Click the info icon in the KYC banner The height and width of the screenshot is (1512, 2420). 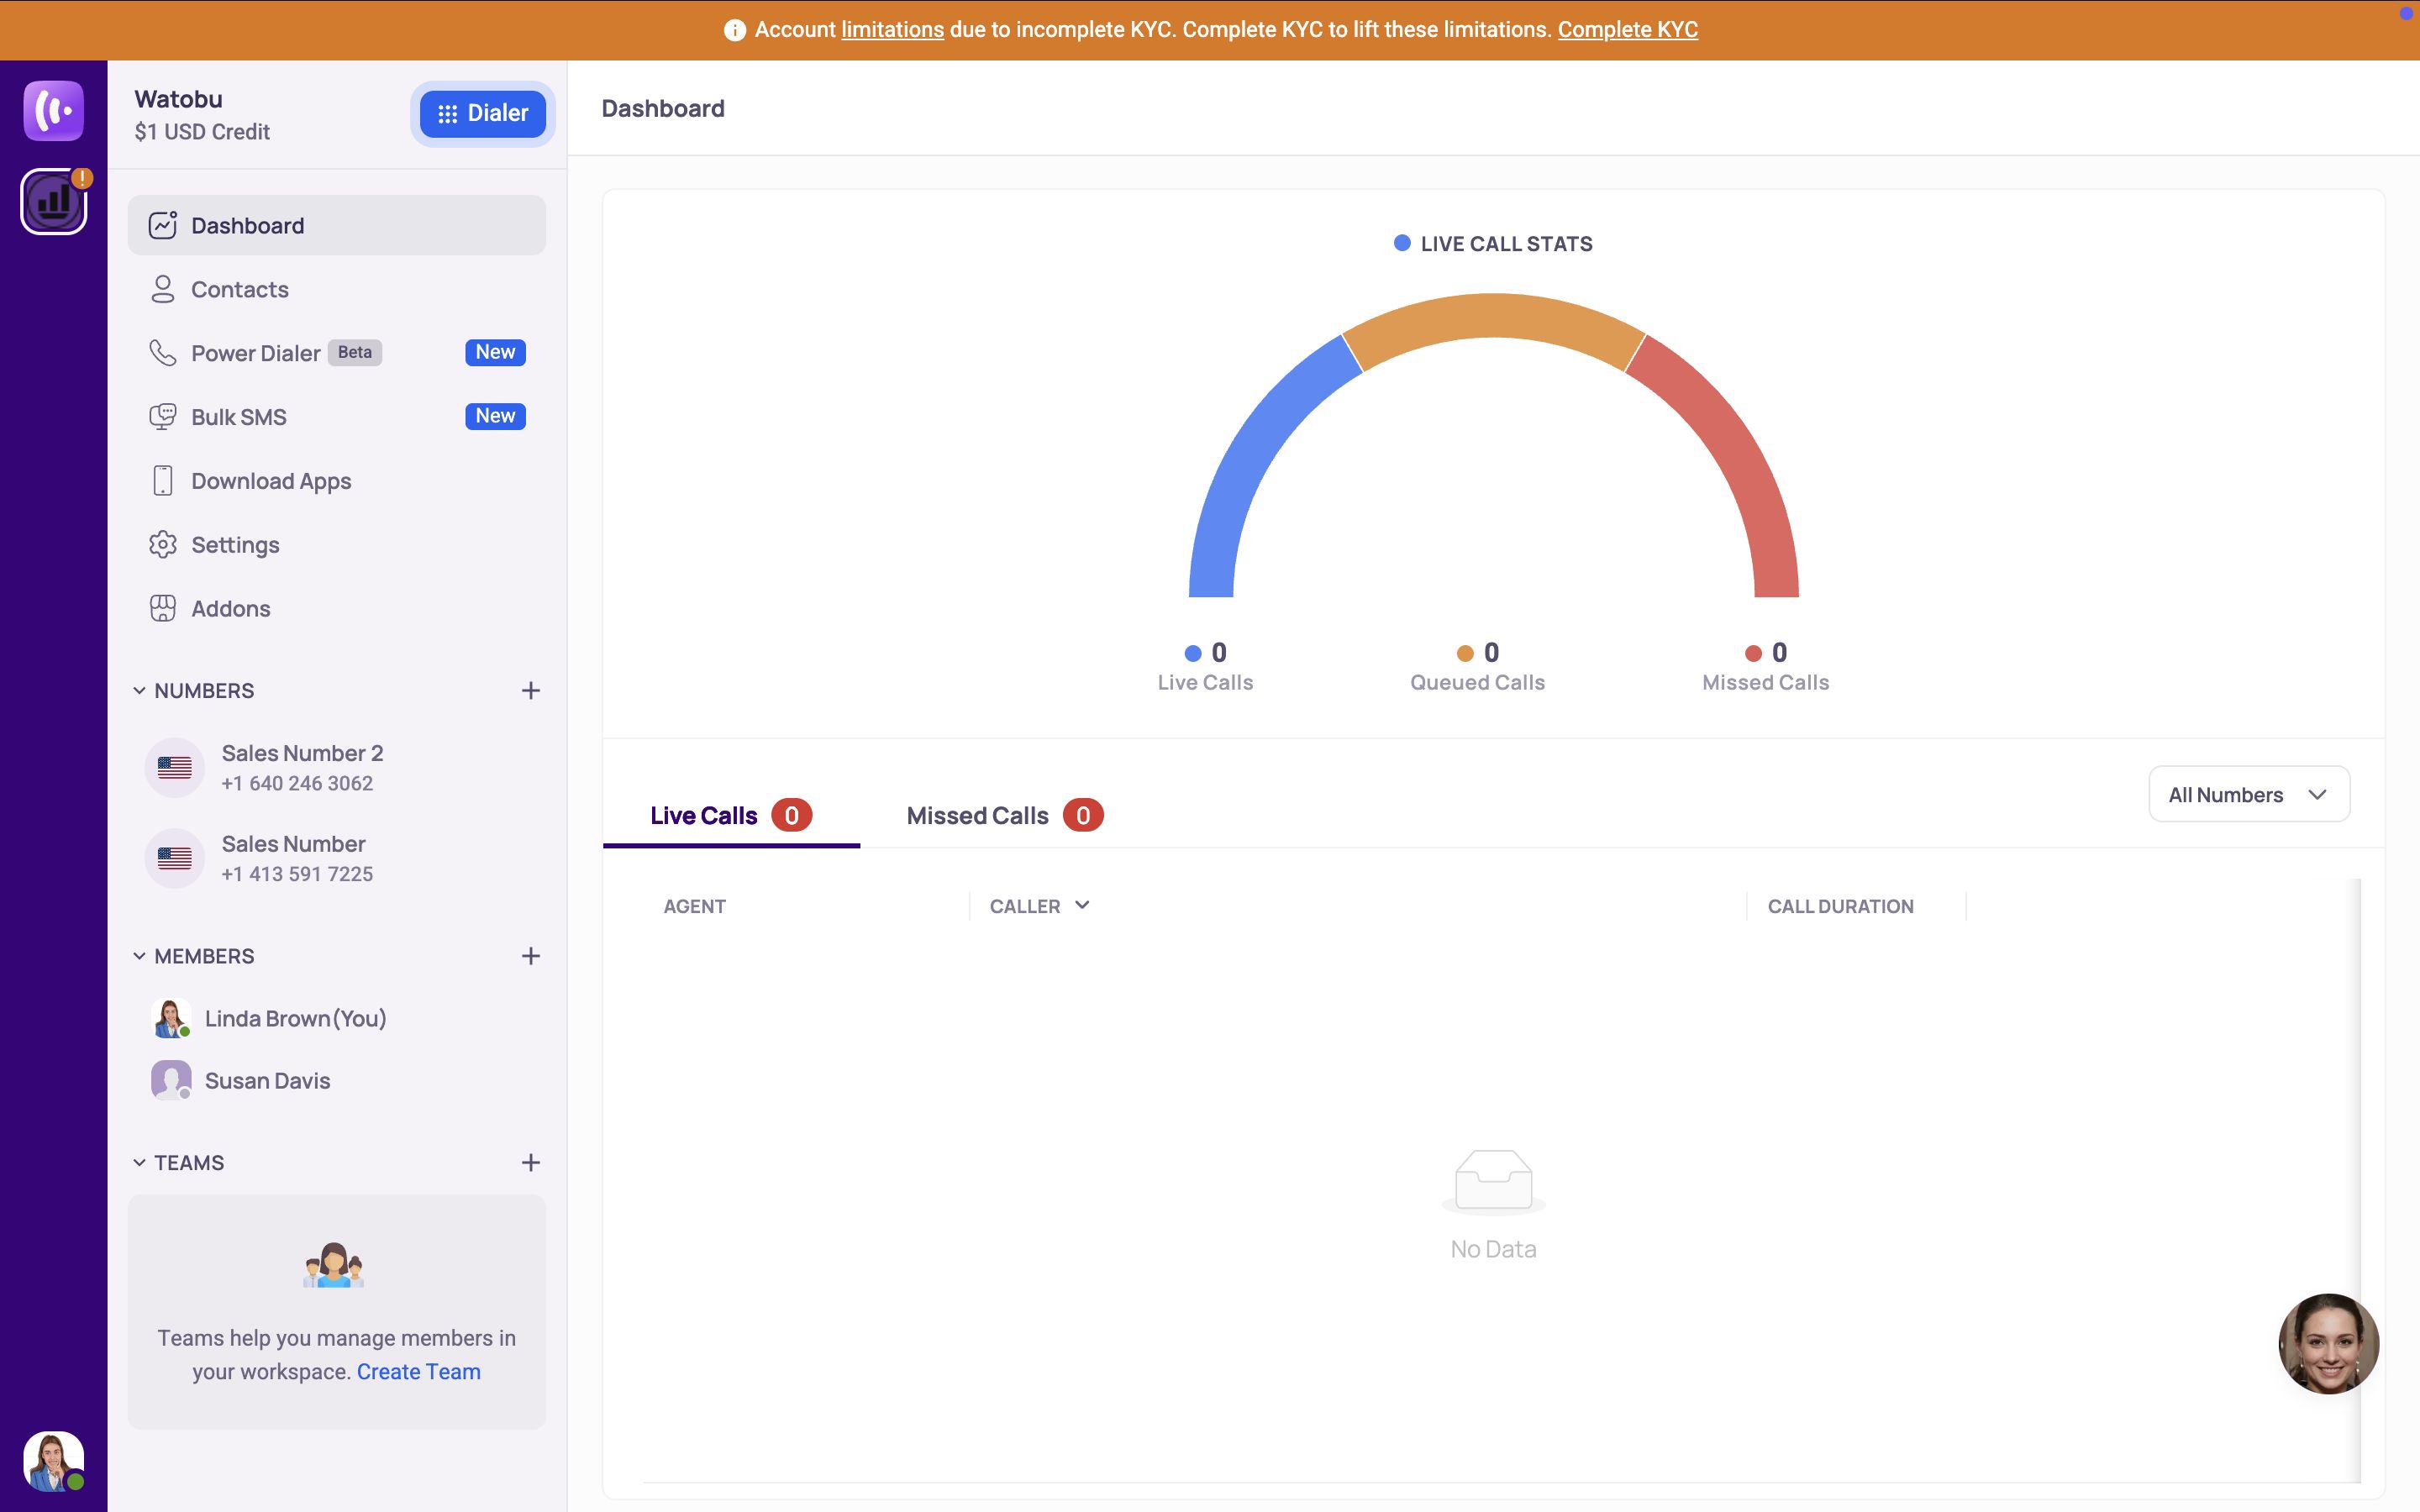tap(735, 30)
